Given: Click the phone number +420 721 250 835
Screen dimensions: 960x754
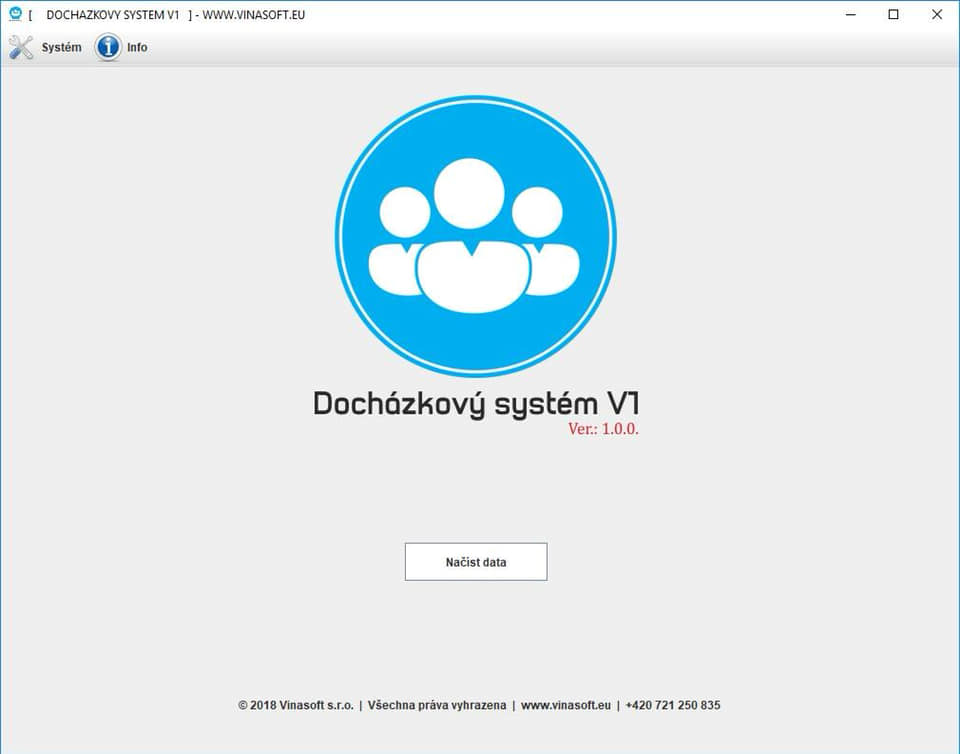Looking at the screenshot, I should [672, 705].
